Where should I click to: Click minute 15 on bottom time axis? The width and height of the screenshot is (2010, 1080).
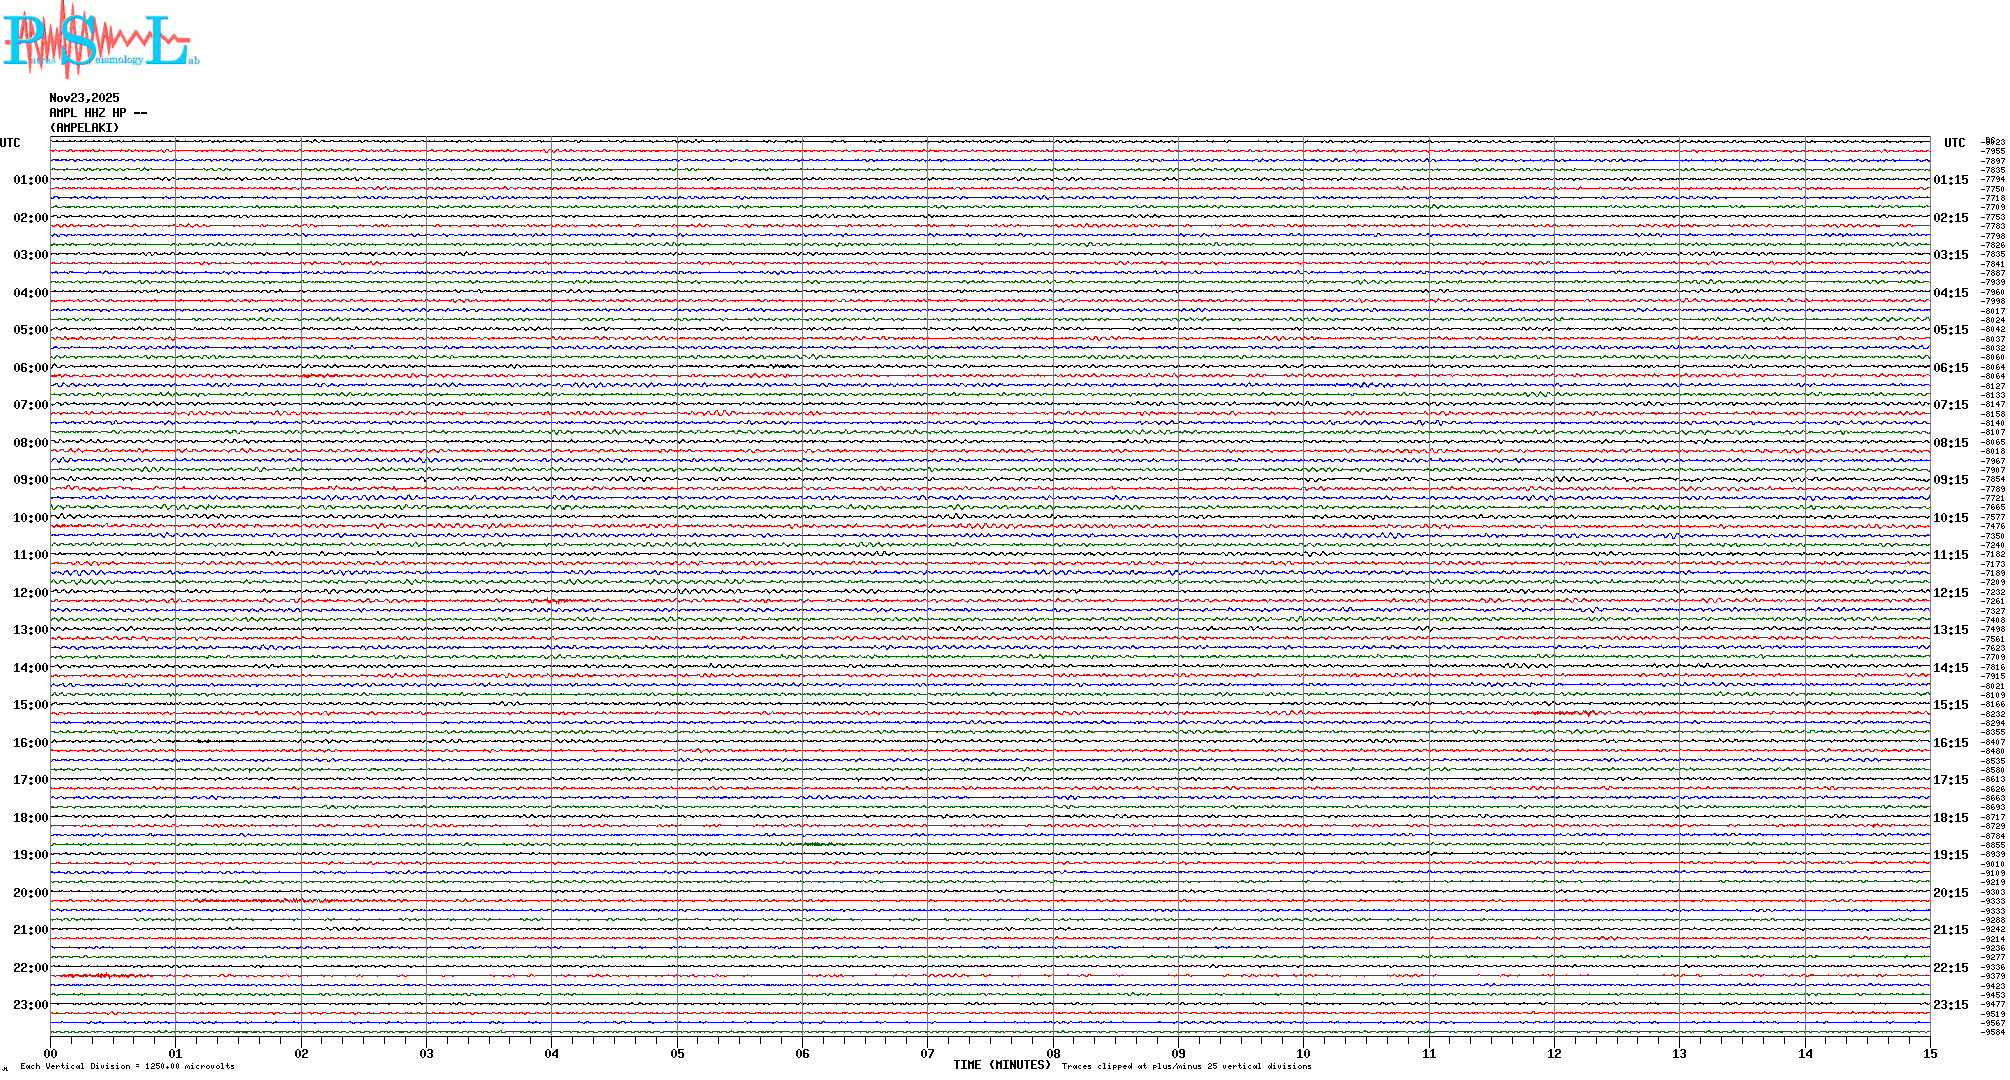(1929, 1054)
